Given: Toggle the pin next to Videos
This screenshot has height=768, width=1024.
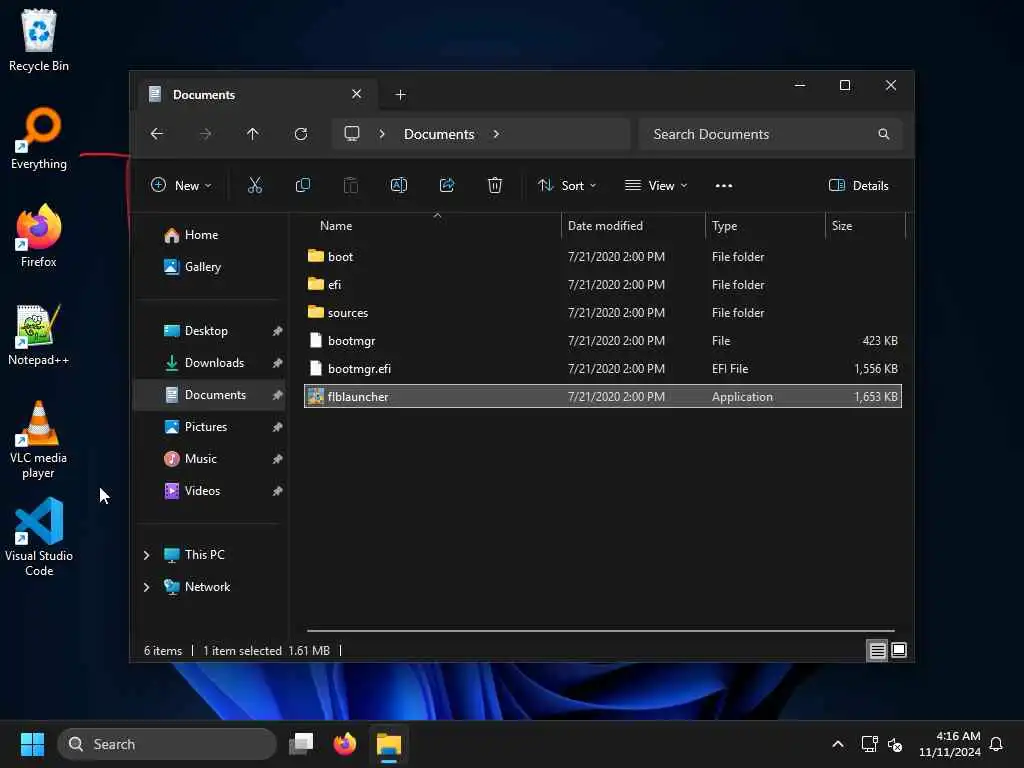Looking at the screenshot, I should pos(277,491).
